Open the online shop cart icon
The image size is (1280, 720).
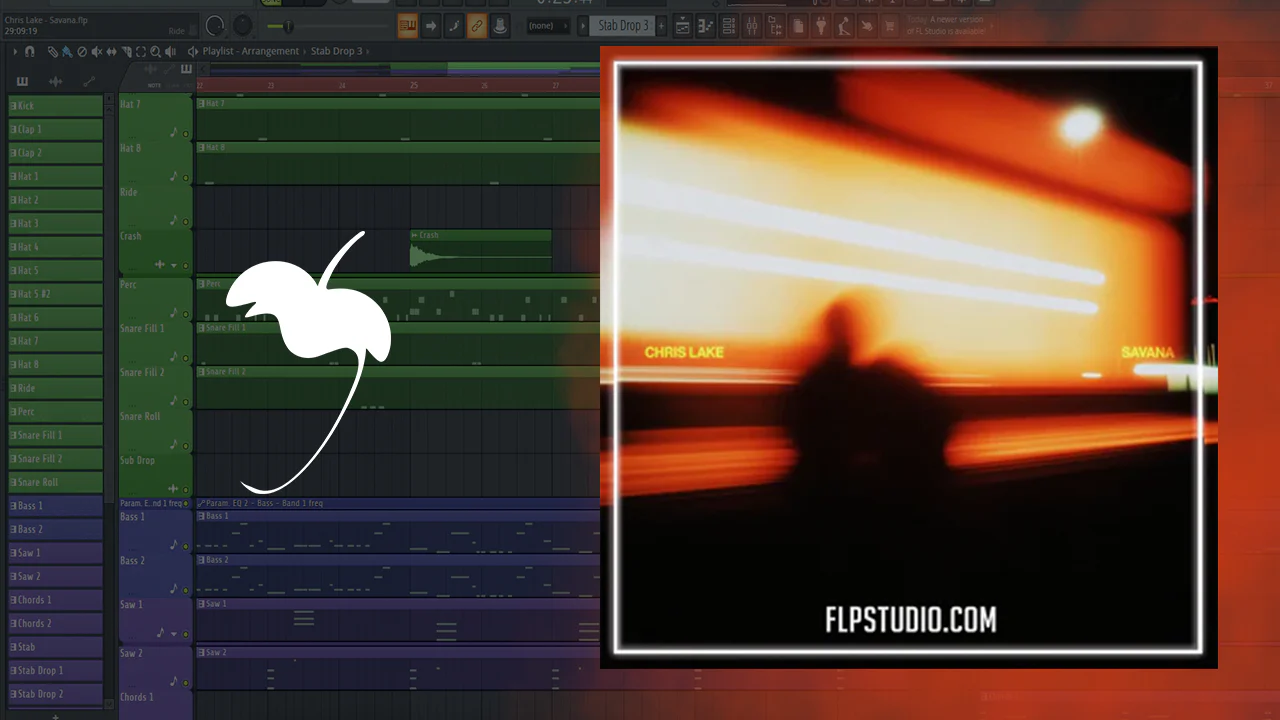(x=890, y=26)
